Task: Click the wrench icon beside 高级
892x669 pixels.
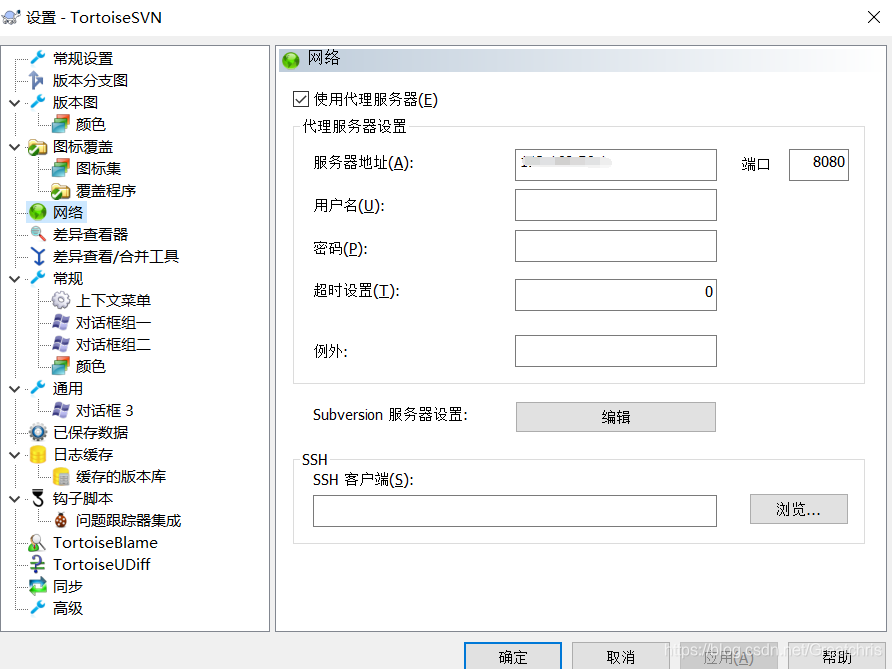Action: pyautogui.click(x=38, y=608)
